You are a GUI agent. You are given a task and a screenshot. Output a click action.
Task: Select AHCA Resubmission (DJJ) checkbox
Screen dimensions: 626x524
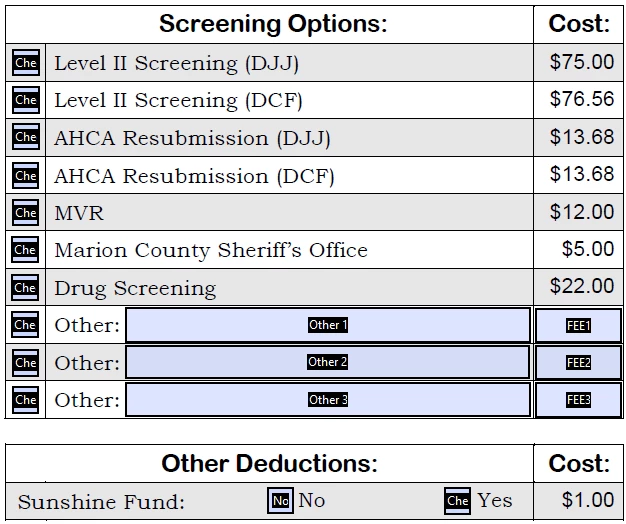coord(25,138)
